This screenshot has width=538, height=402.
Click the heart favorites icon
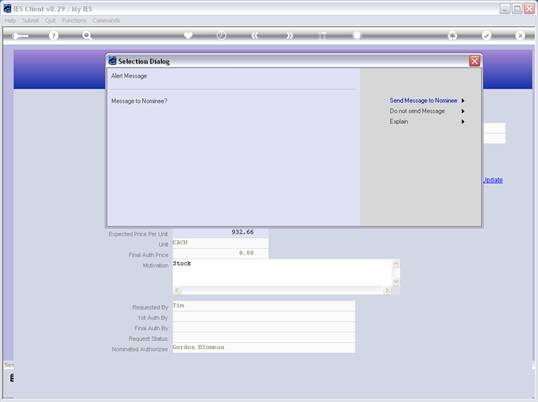pos(188,35)
